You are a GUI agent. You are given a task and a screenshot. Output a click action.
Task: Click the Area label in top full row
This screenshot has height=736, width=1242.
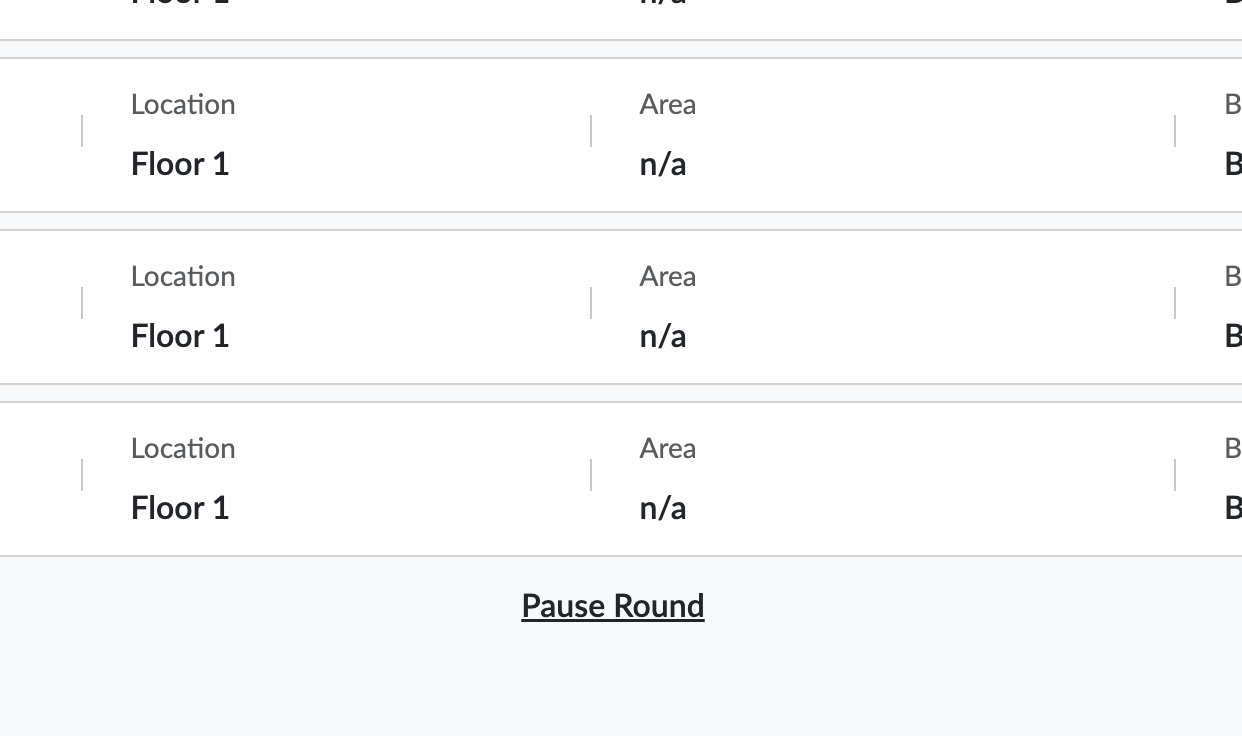(668, 105)
